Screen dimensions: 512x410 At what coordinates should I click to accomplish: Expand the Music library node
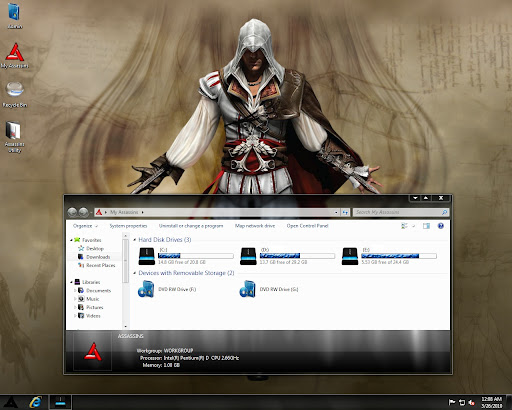(75, 299)
